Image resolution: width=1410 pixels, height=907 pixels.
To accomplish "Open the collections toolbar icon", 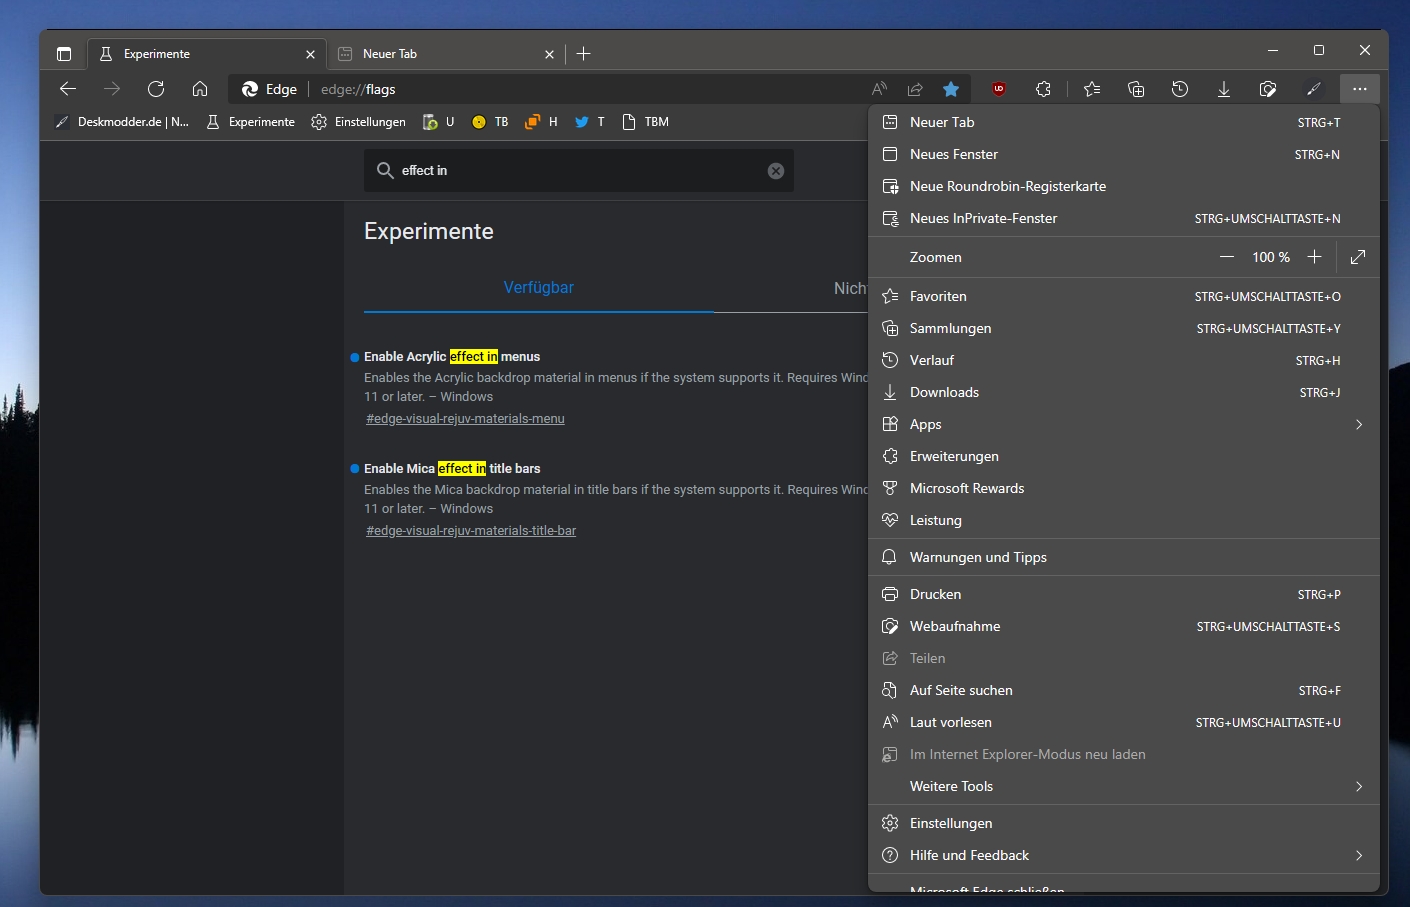I will (x=1136, y=89).
